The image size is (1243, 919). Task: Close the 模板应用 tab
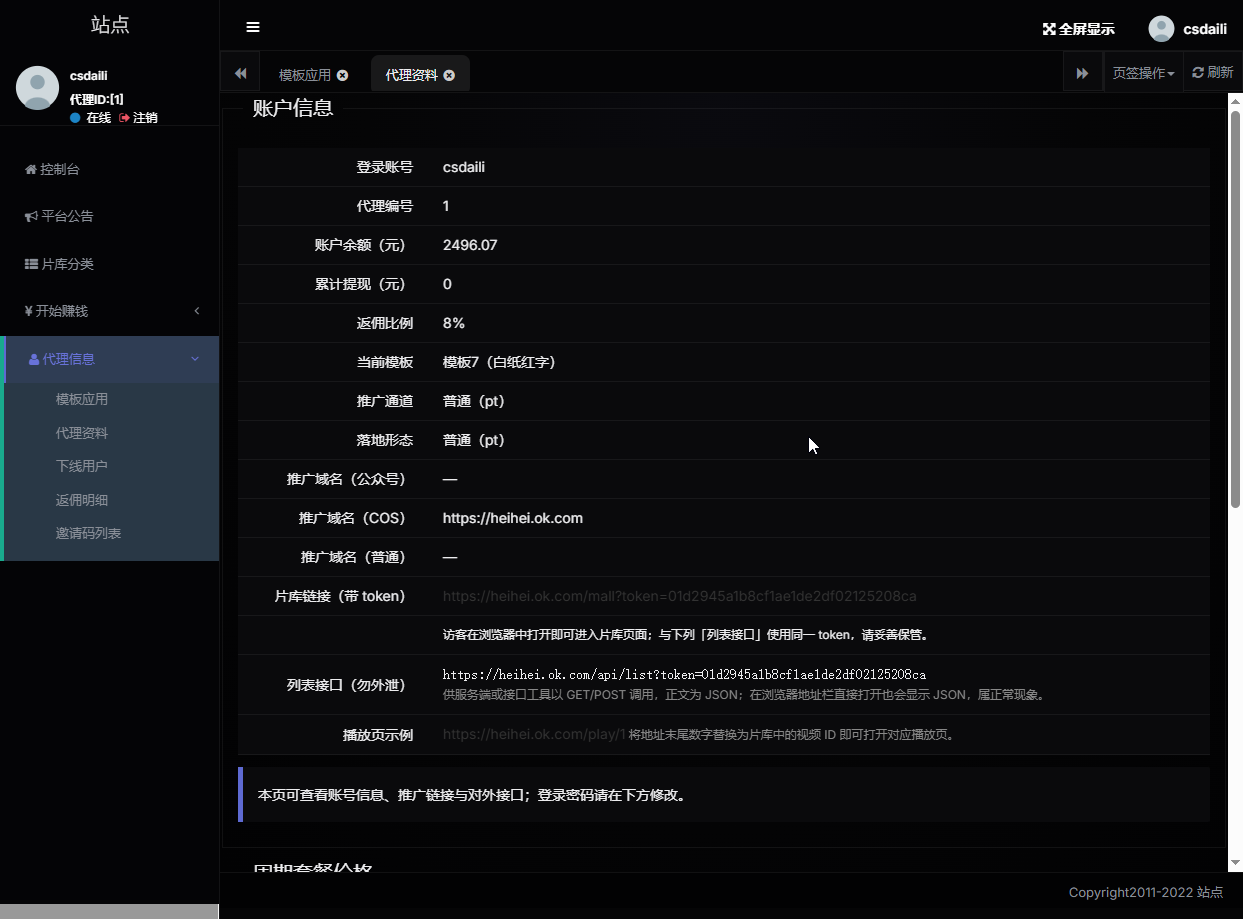pyautogui.click(x=343, y=75)
